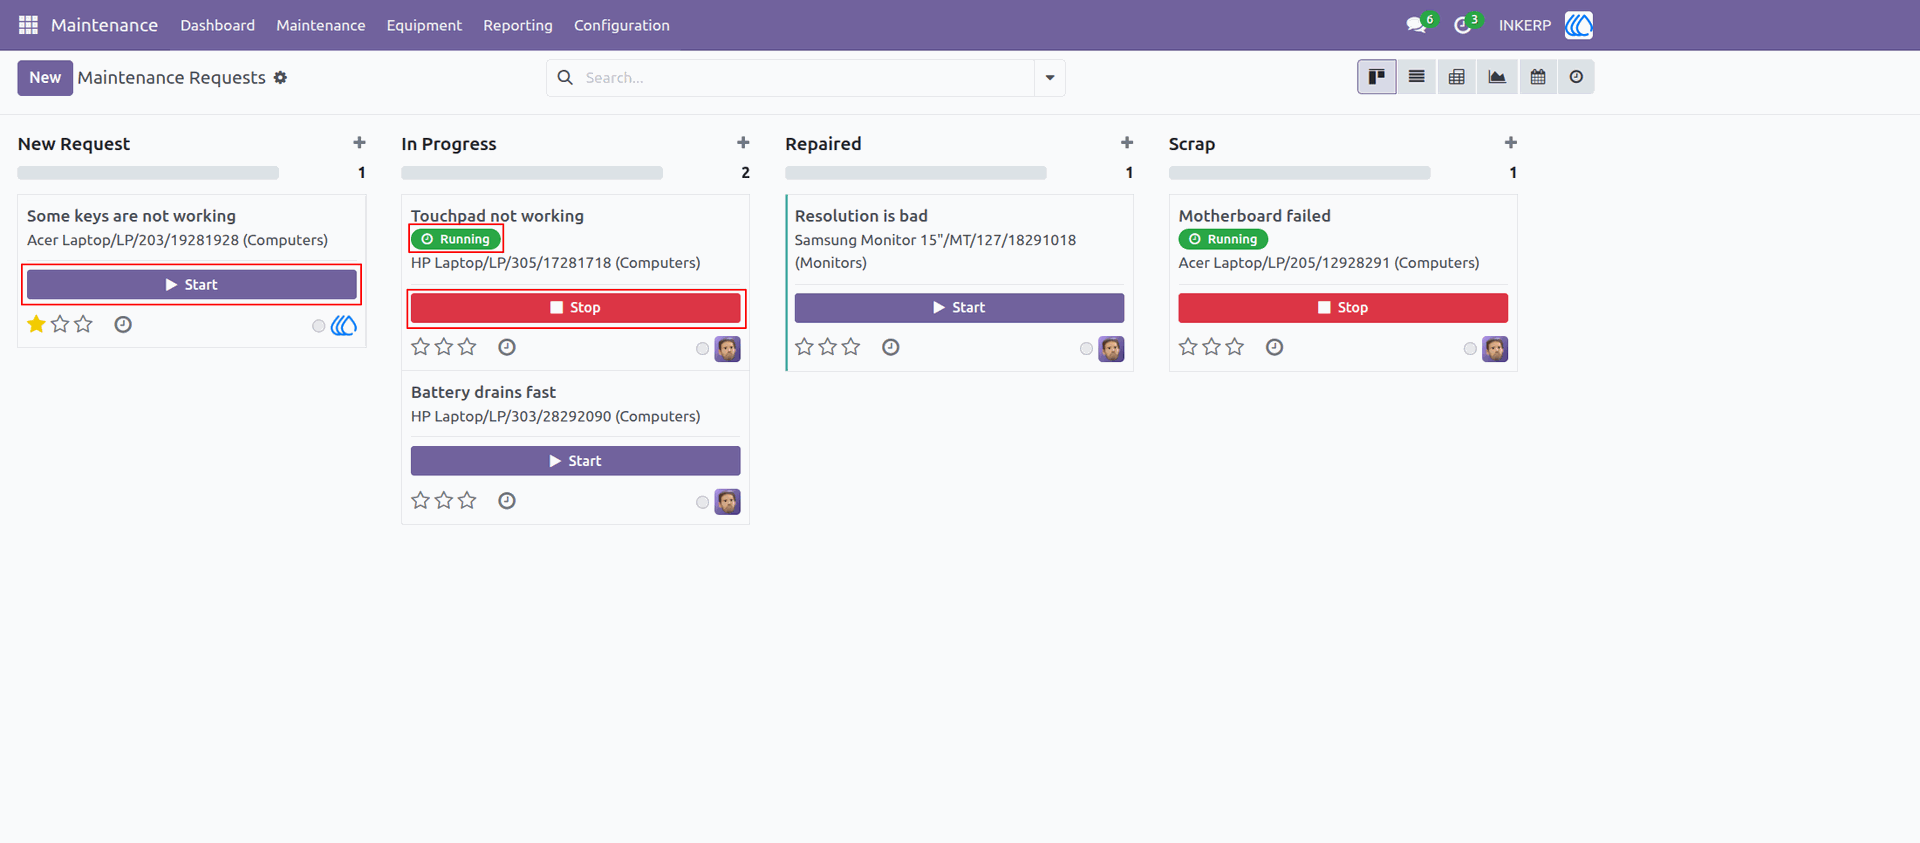The image size is (1920, 843).
Task: Switch to List view
Action: pos(1417,77)
